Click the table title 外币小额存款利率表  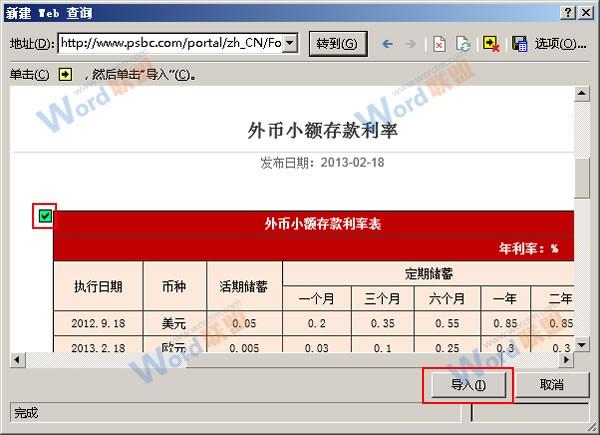(x=323, y=224)
